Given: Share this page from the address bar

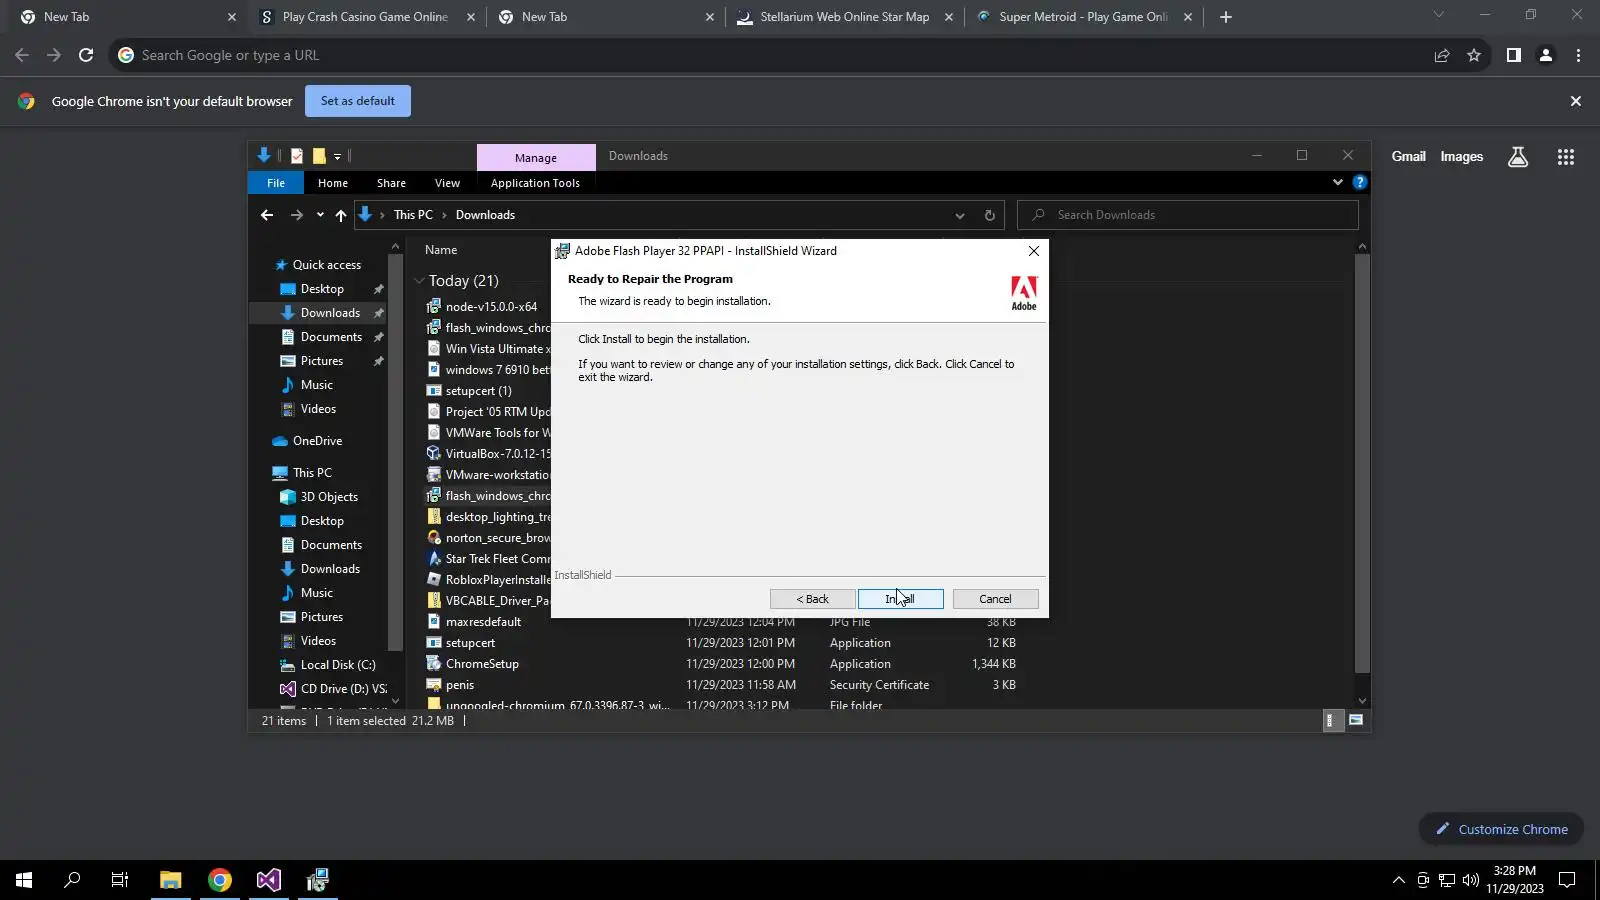Looking at the screenshot, I should point(1442,55).
